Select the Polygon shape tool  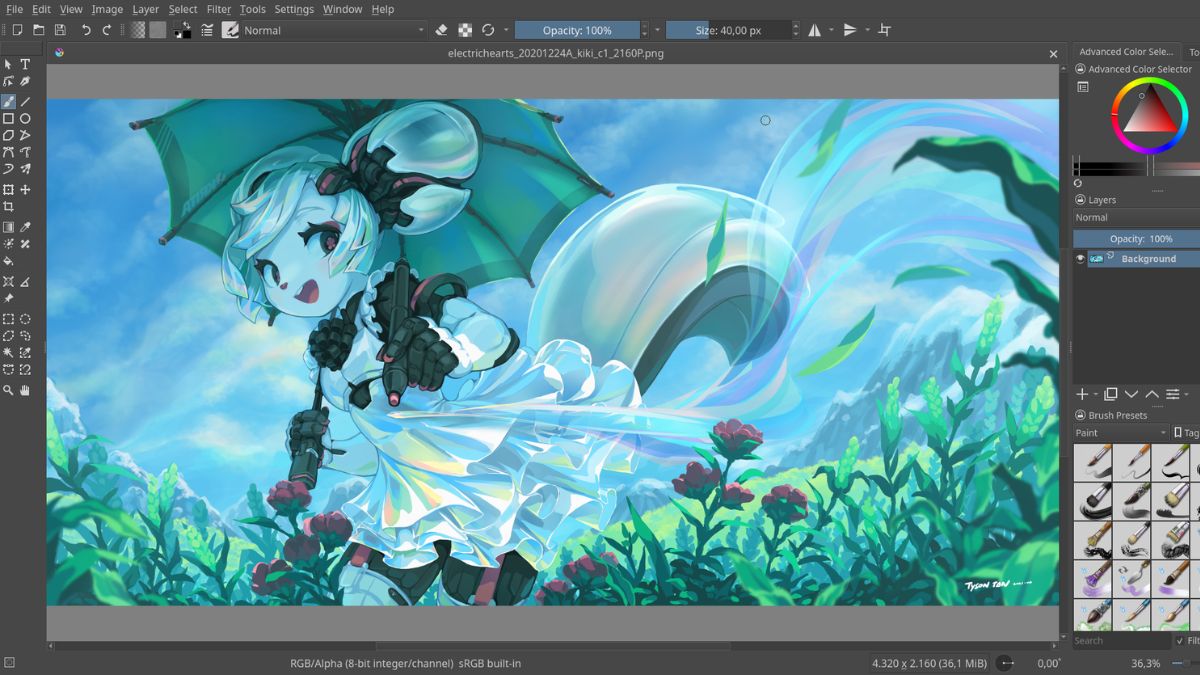pyautogui.click(x=9, y=135)
